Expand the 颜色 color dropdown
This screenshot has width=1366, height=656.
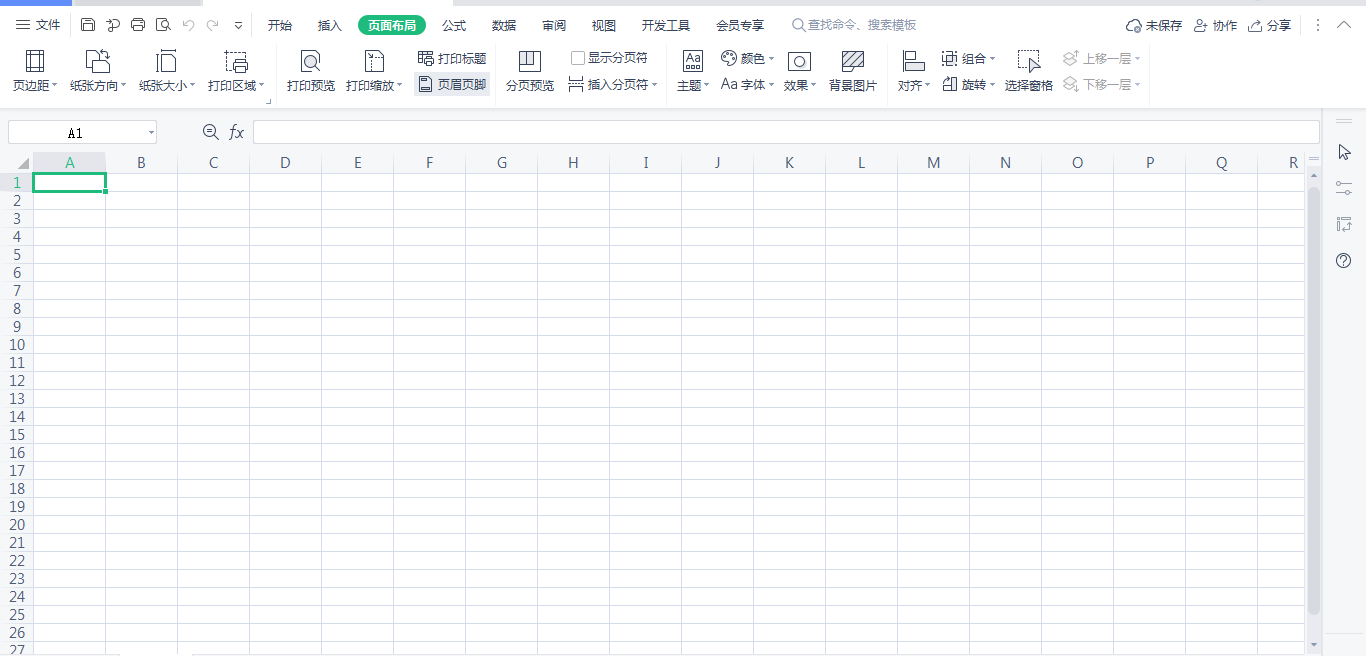pos(771,59)
